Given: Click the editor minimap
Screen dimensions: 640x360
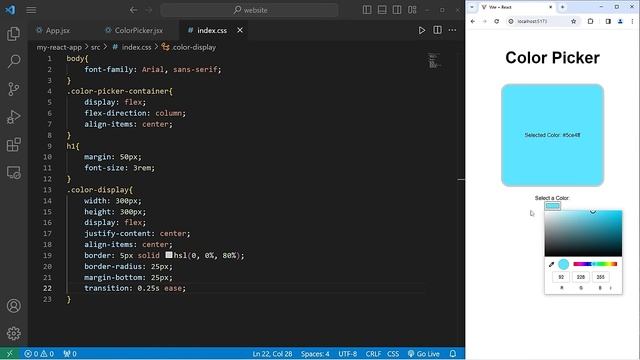Looking at the screenshot, I should coord(433,61).
